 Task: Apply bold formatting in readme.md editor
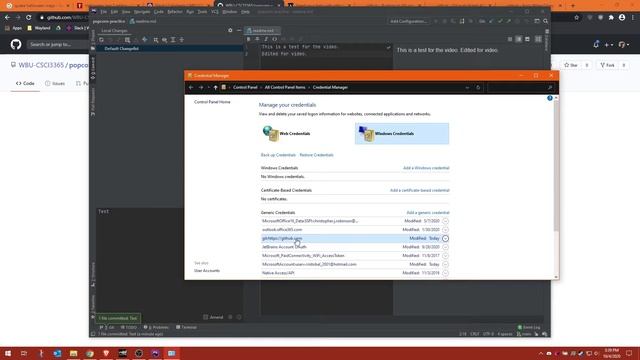pyautogui.click(x=248, y=39)
